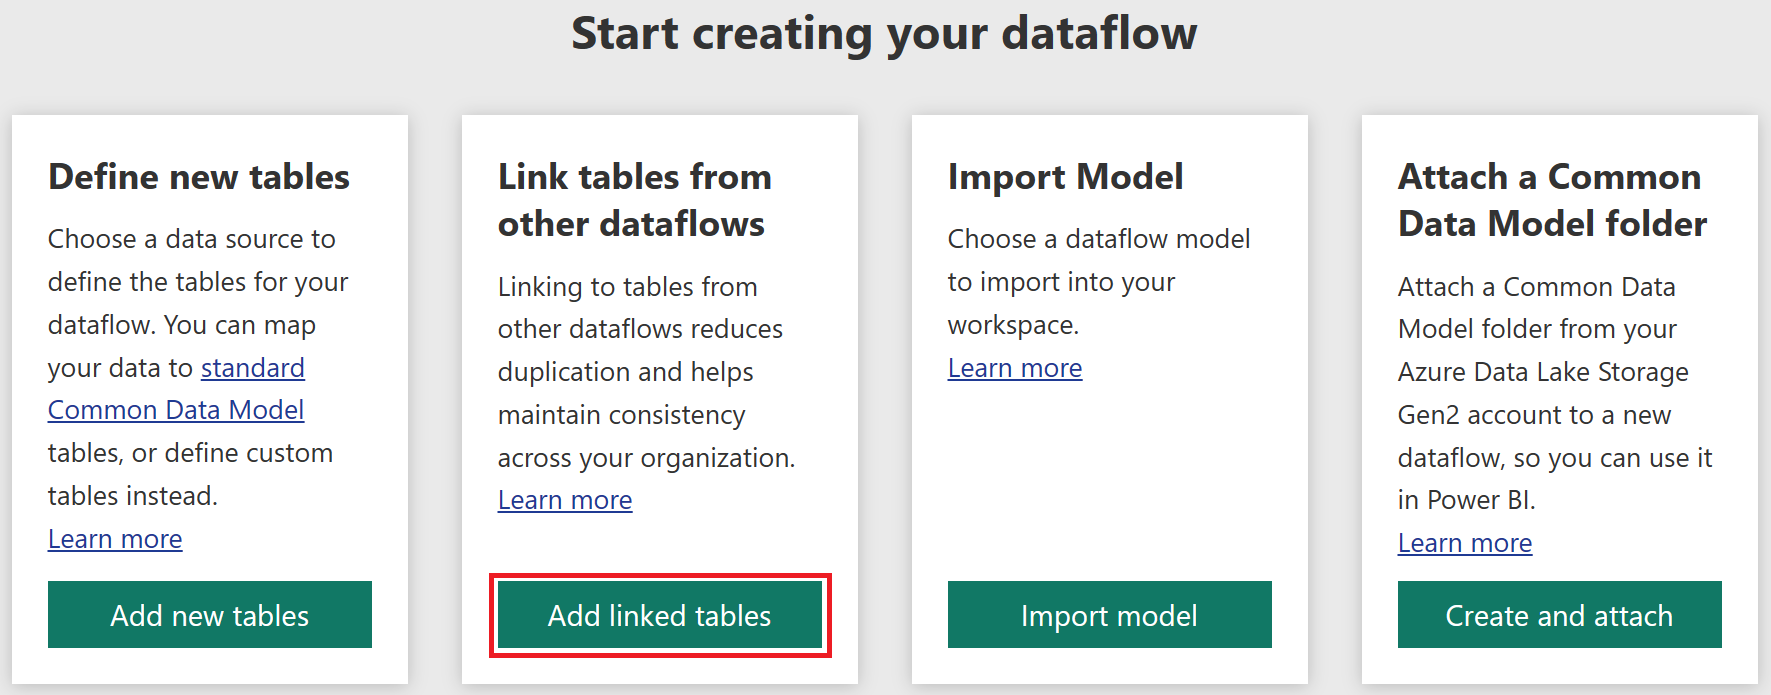Click the 'Import Model' card heading
This screenshot has height=695, width=1771.
(x=1065, y=177)
